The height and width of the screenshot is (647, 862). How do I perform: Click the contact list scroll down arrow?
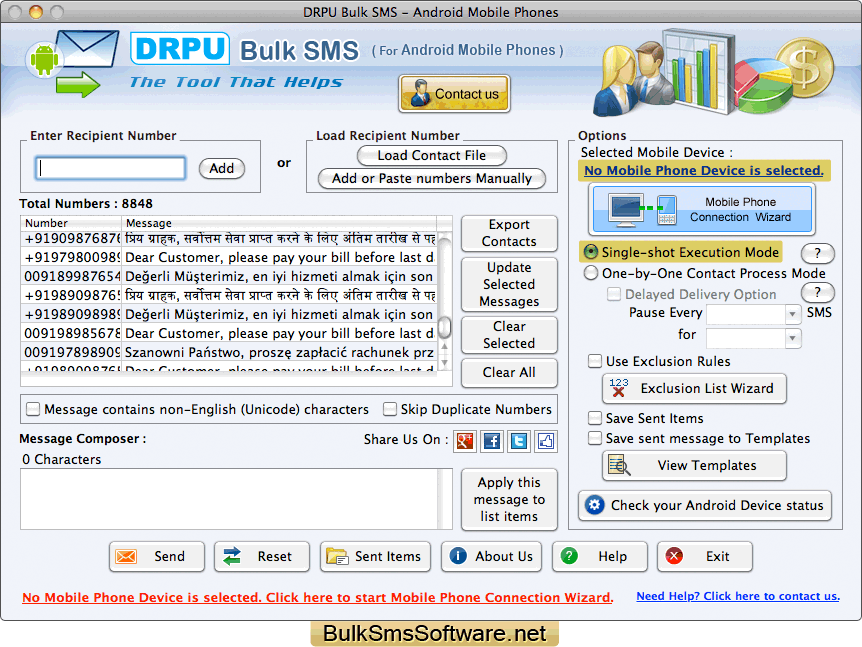click(445, 363)
